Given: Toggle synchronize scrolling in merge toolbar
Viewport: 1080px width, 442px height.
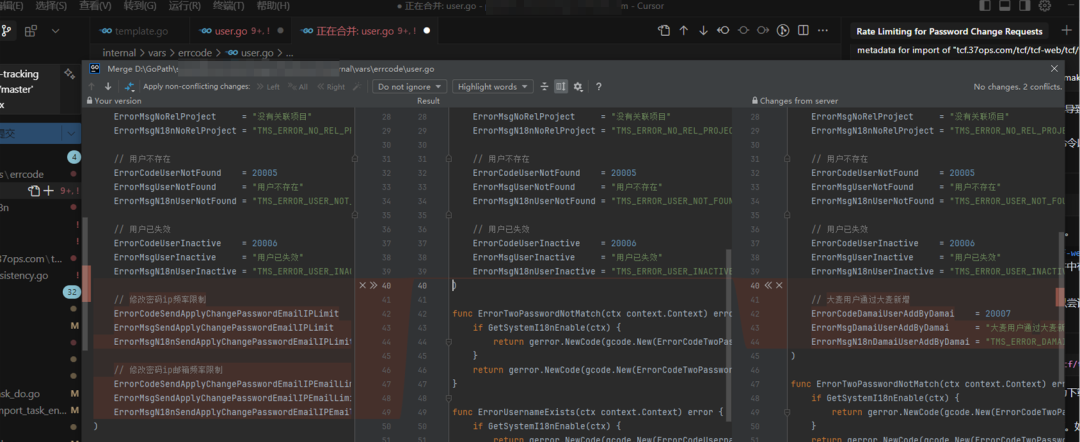Looking at the screenshot, I should pyautogui.click(x=561, y=87).
